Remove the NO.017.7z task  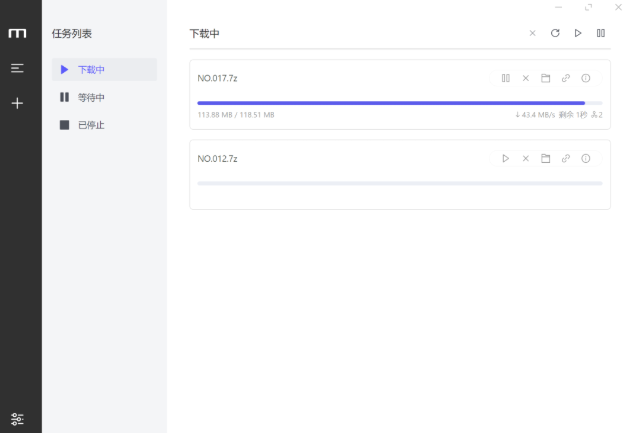pos(526,78)
